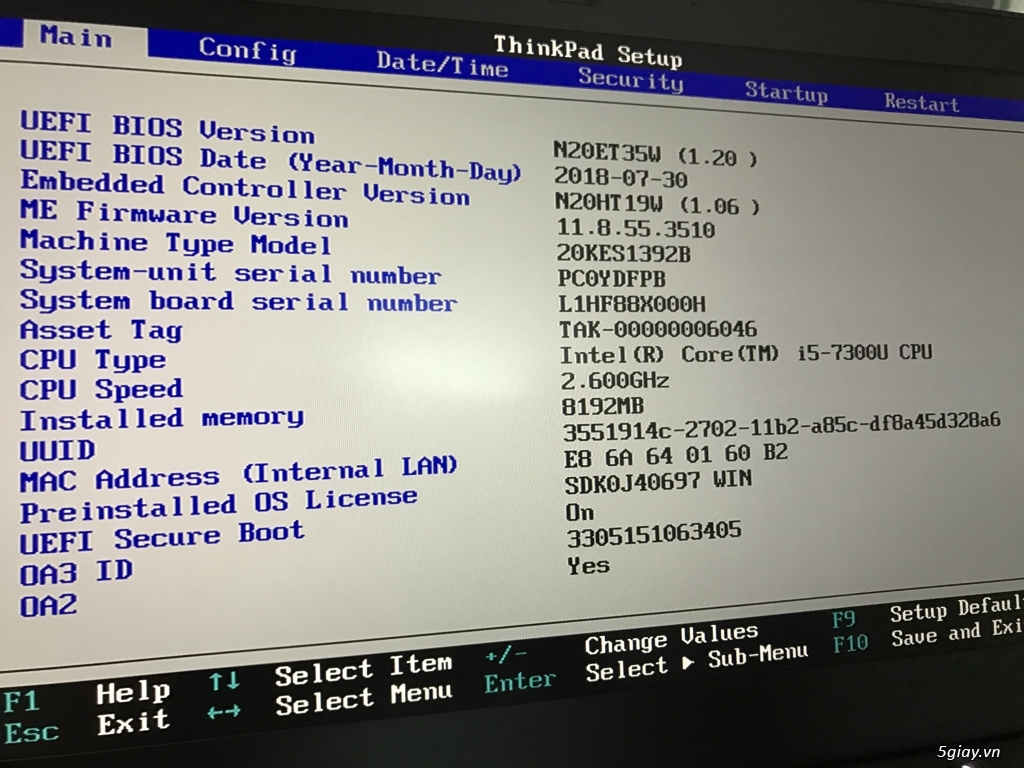The image size is (1024, 768).
Task: Click OA3 ID value 3305151063405
Action: point(654,535)
